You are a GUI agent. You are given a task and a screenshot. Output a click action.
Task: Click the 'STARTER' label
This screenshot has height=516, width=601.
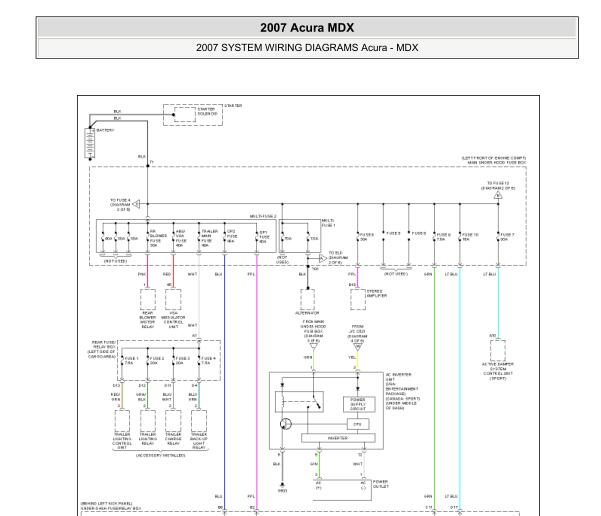tap(233, 105)
